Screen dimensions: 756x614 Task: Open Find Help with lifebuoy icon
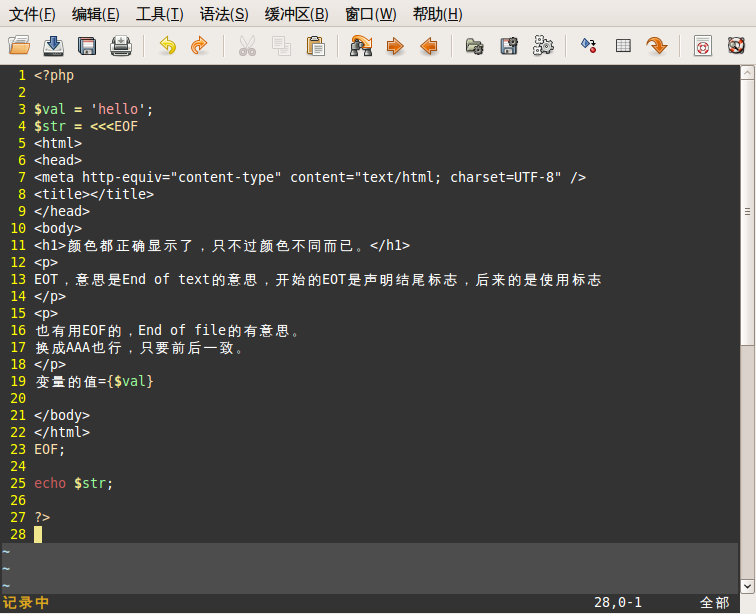pyautogui.click(x=736, y=45)
